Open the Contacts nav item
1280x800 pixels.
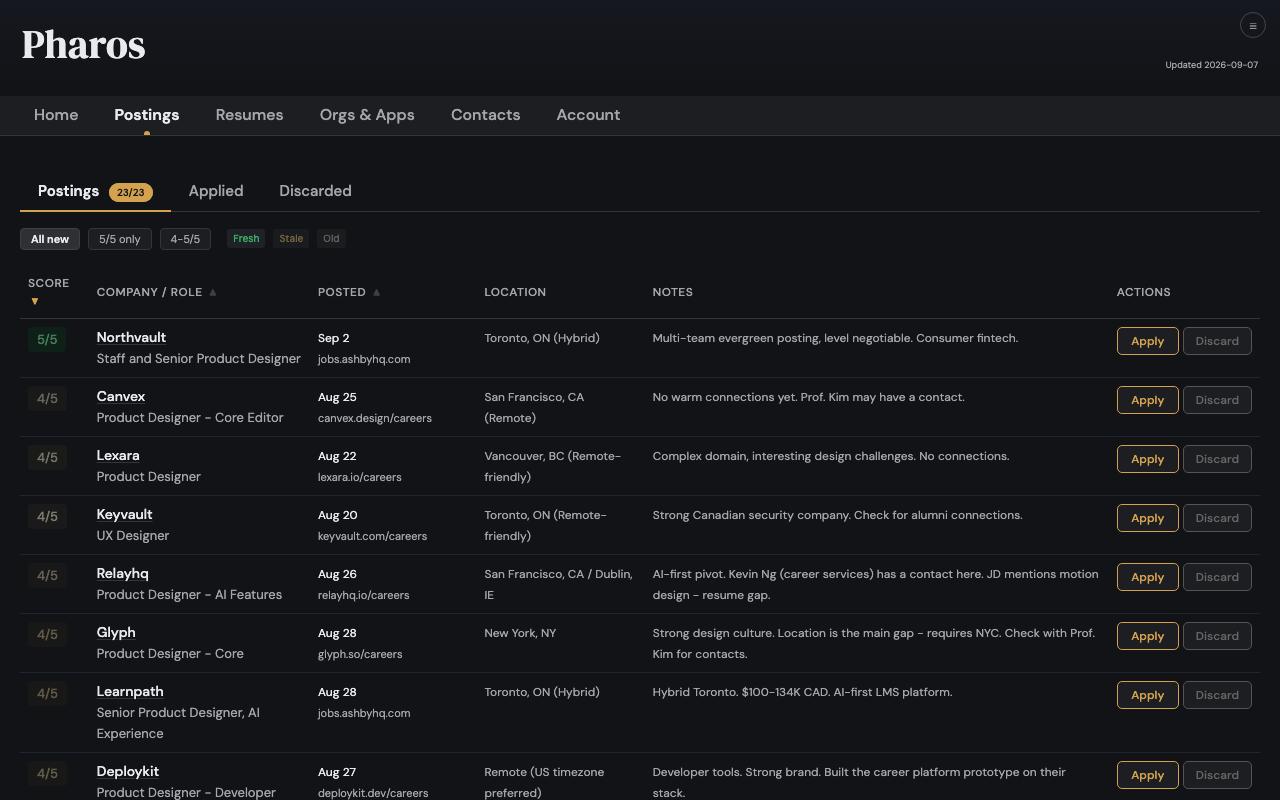pyautogui.click(x=485, y=115)
